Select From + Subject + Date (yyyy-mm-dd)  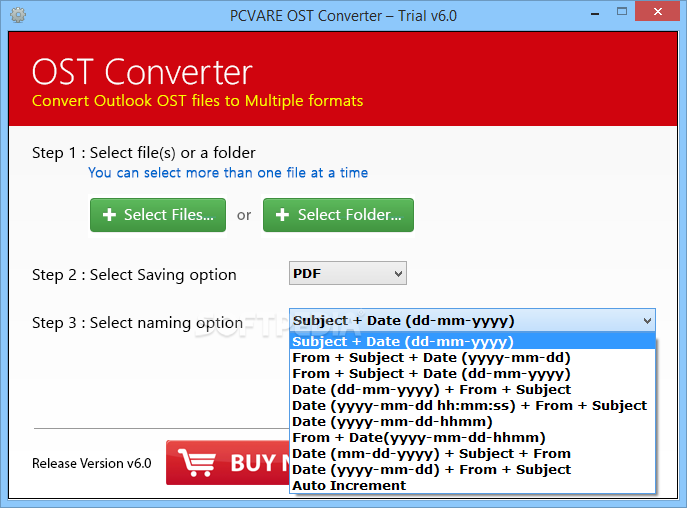472,357
